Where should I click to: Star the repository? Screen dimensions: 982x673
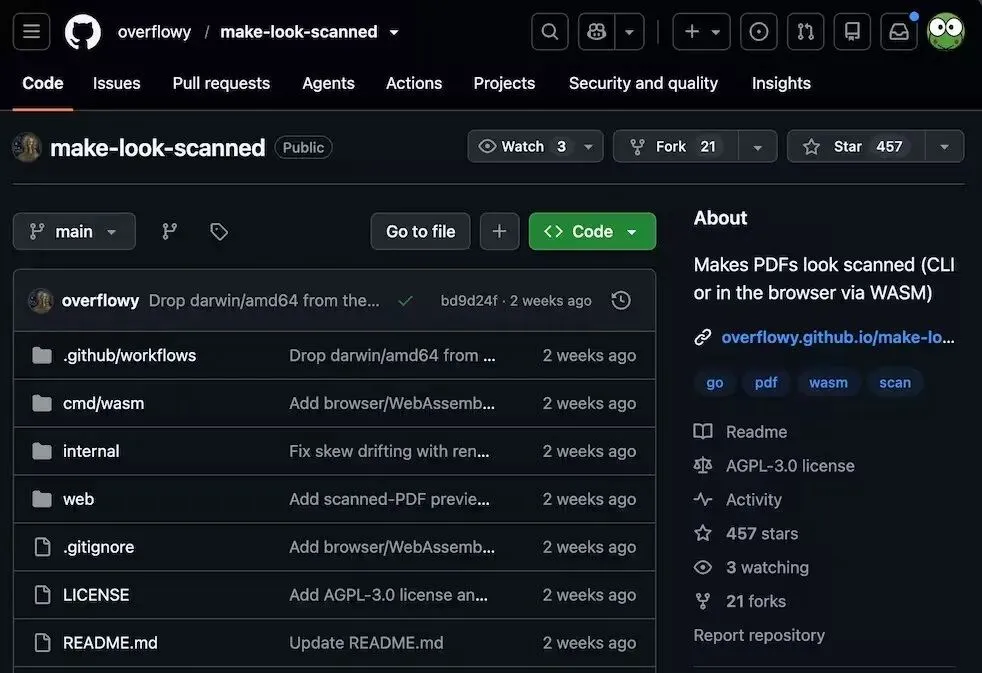click(x=855, y=146)
